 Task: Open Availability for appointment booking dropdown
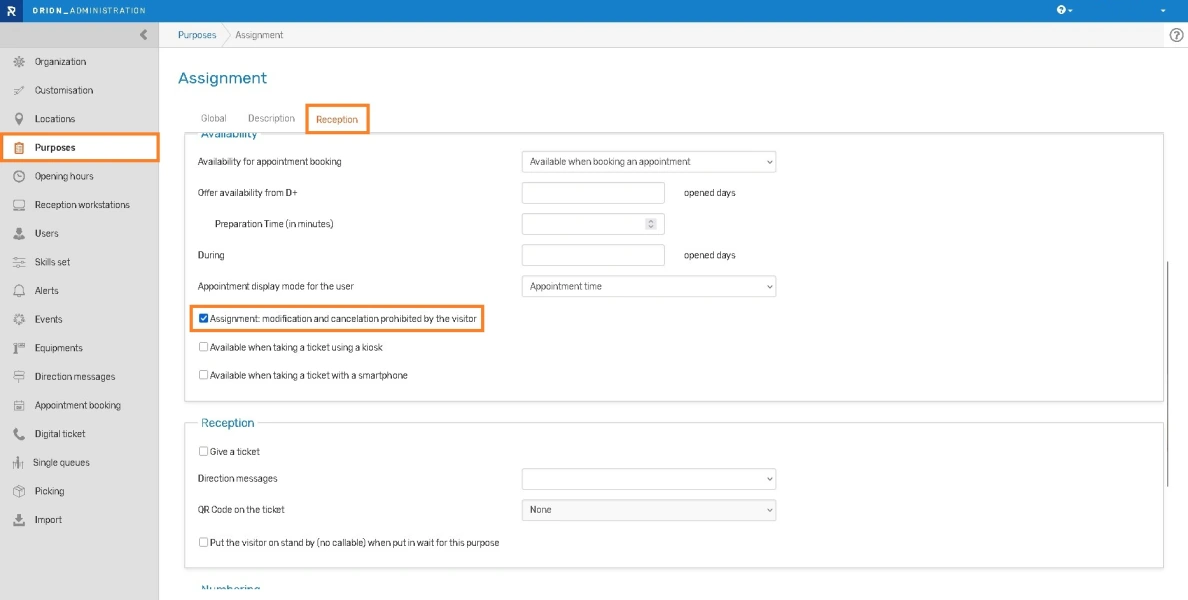tap(648, 162)
